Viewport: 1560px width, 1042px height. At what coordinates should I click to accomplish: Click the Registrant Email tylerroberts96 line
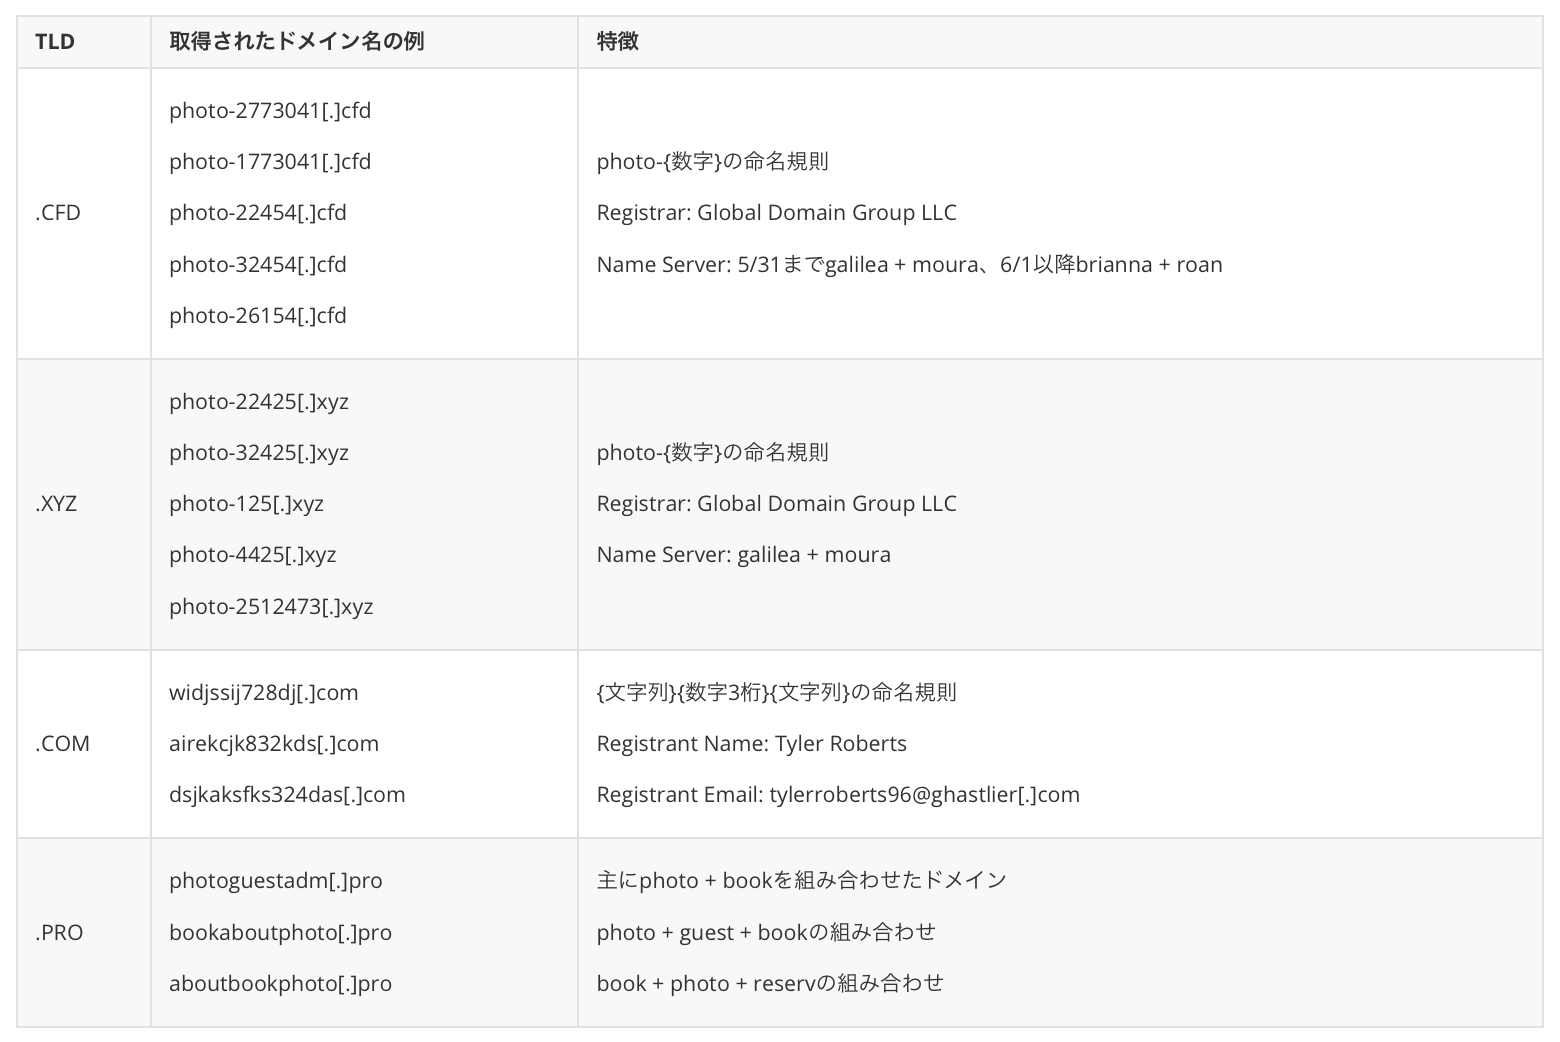[x=839, y=795]
